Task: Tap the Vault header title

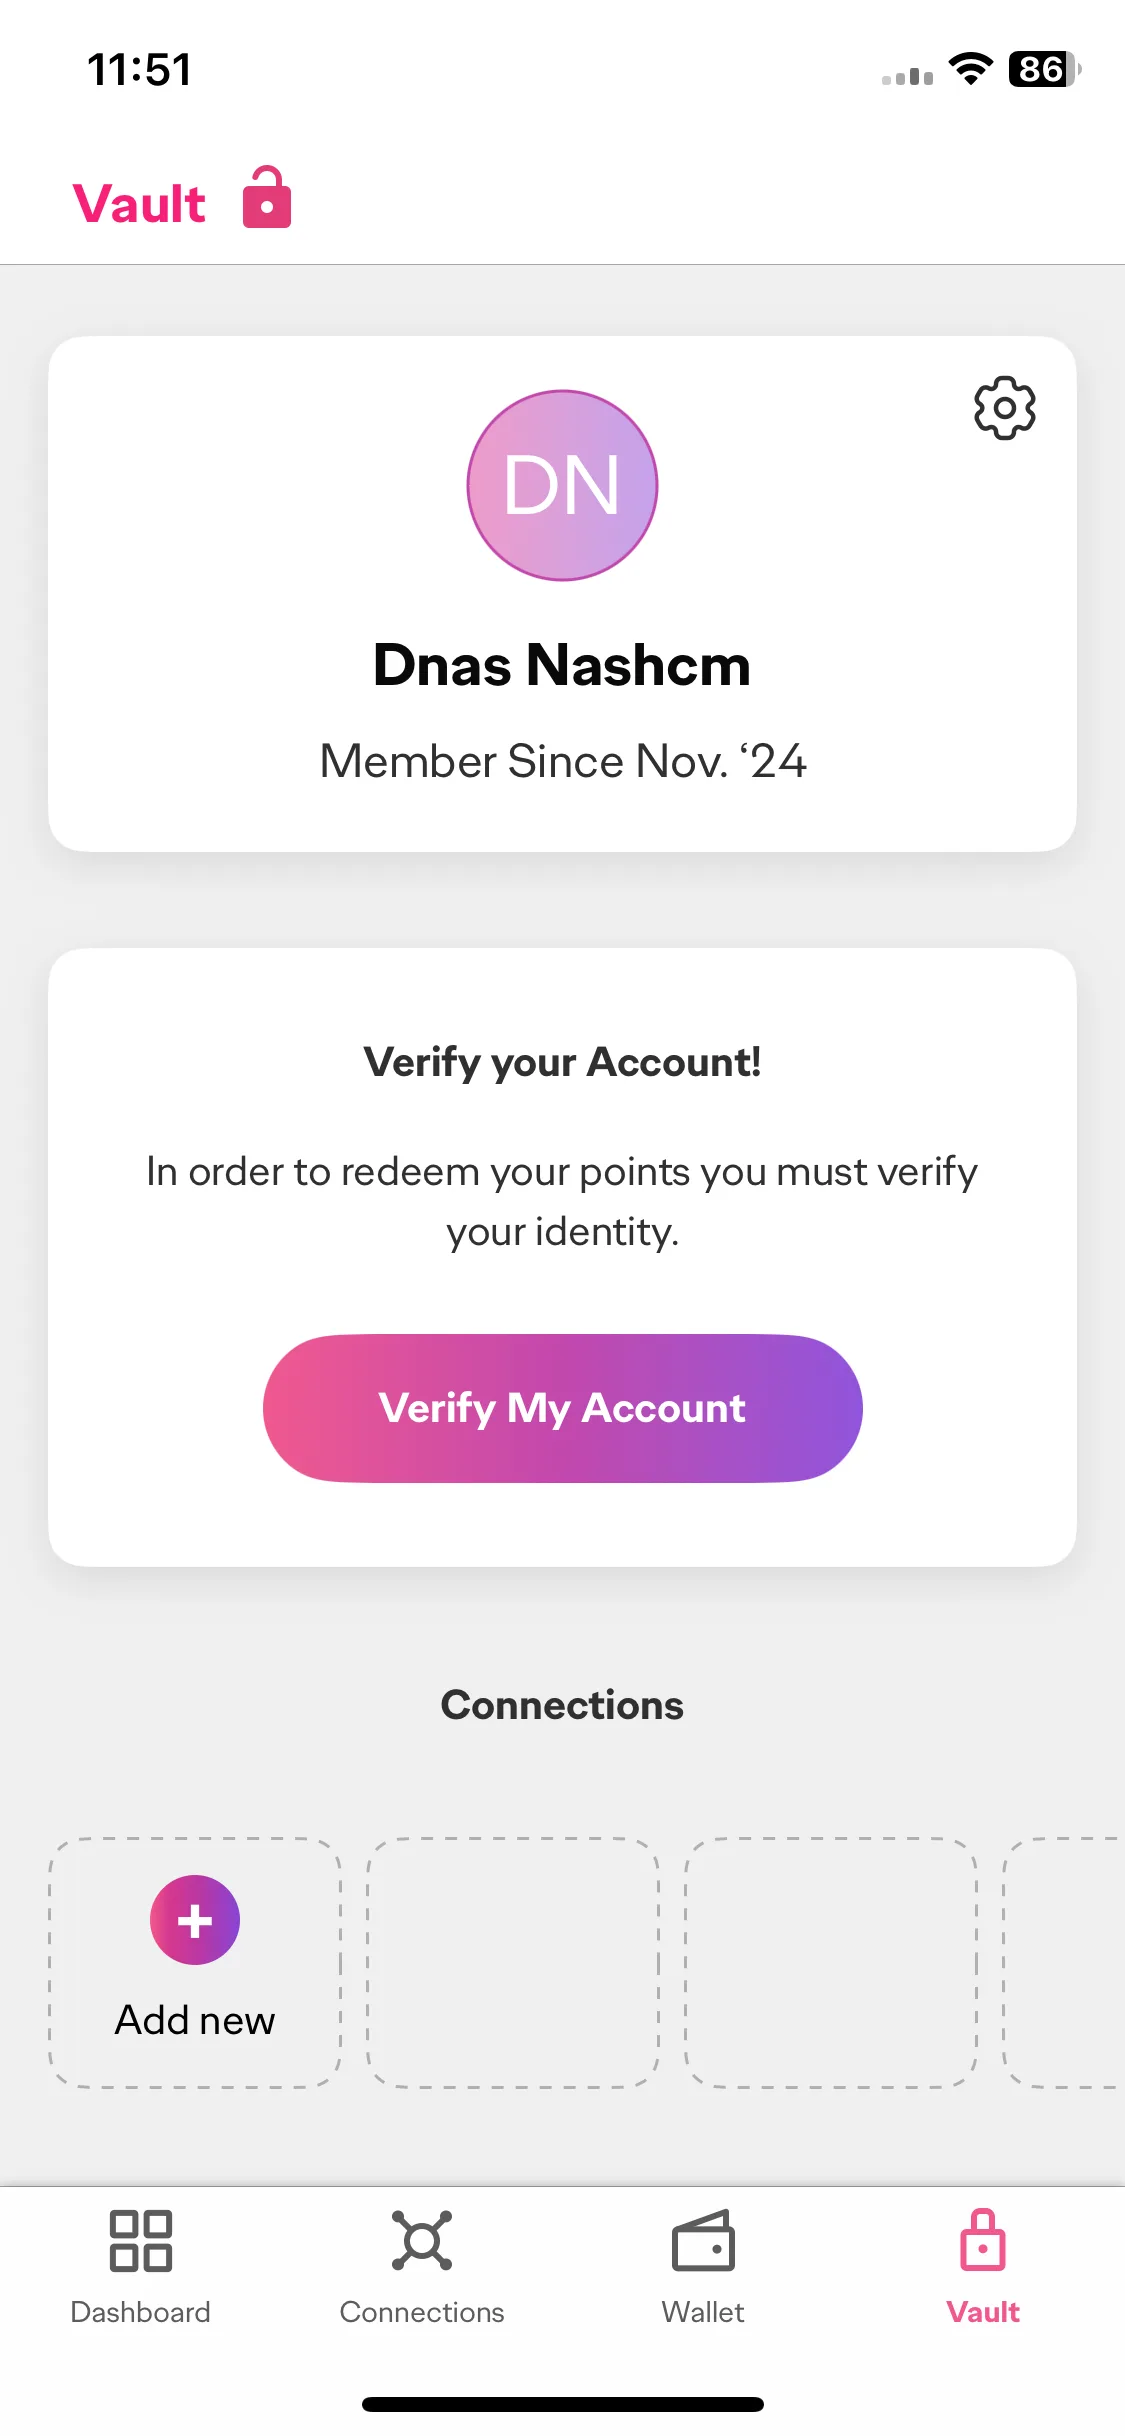Action: [x=140, y=203]
